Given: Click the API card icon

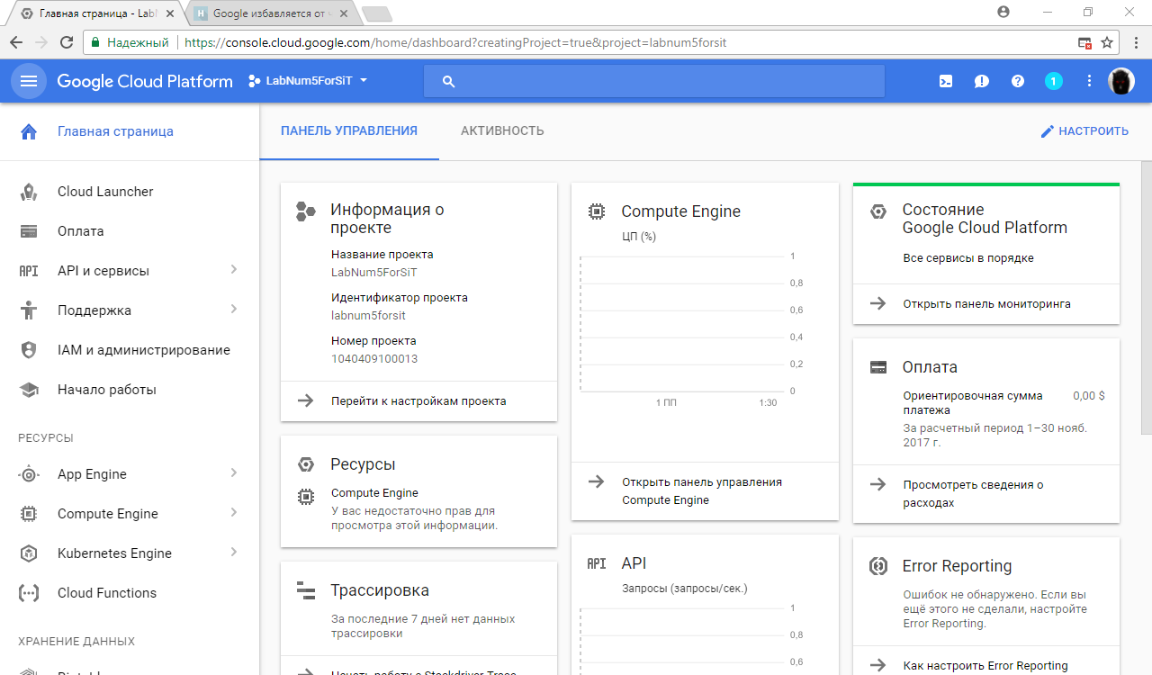Looking at the screenshot, I should (597, 563).
